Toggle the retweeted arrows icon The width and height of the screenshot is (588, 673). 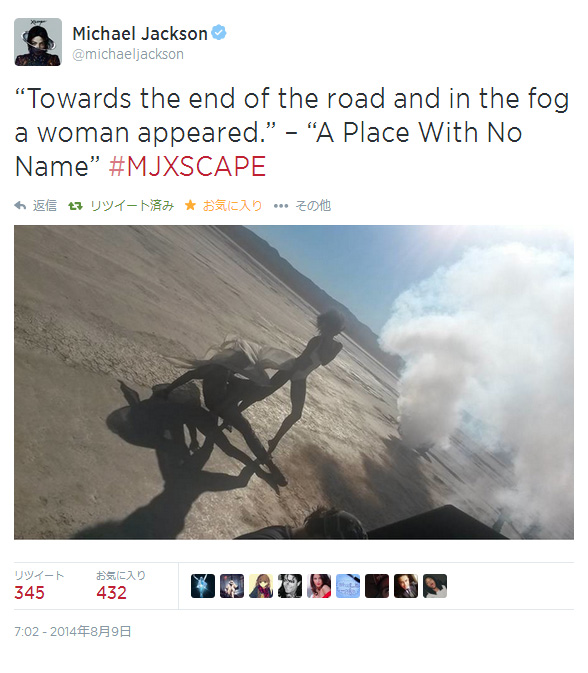pyautogui.click(x=76, y=206)
